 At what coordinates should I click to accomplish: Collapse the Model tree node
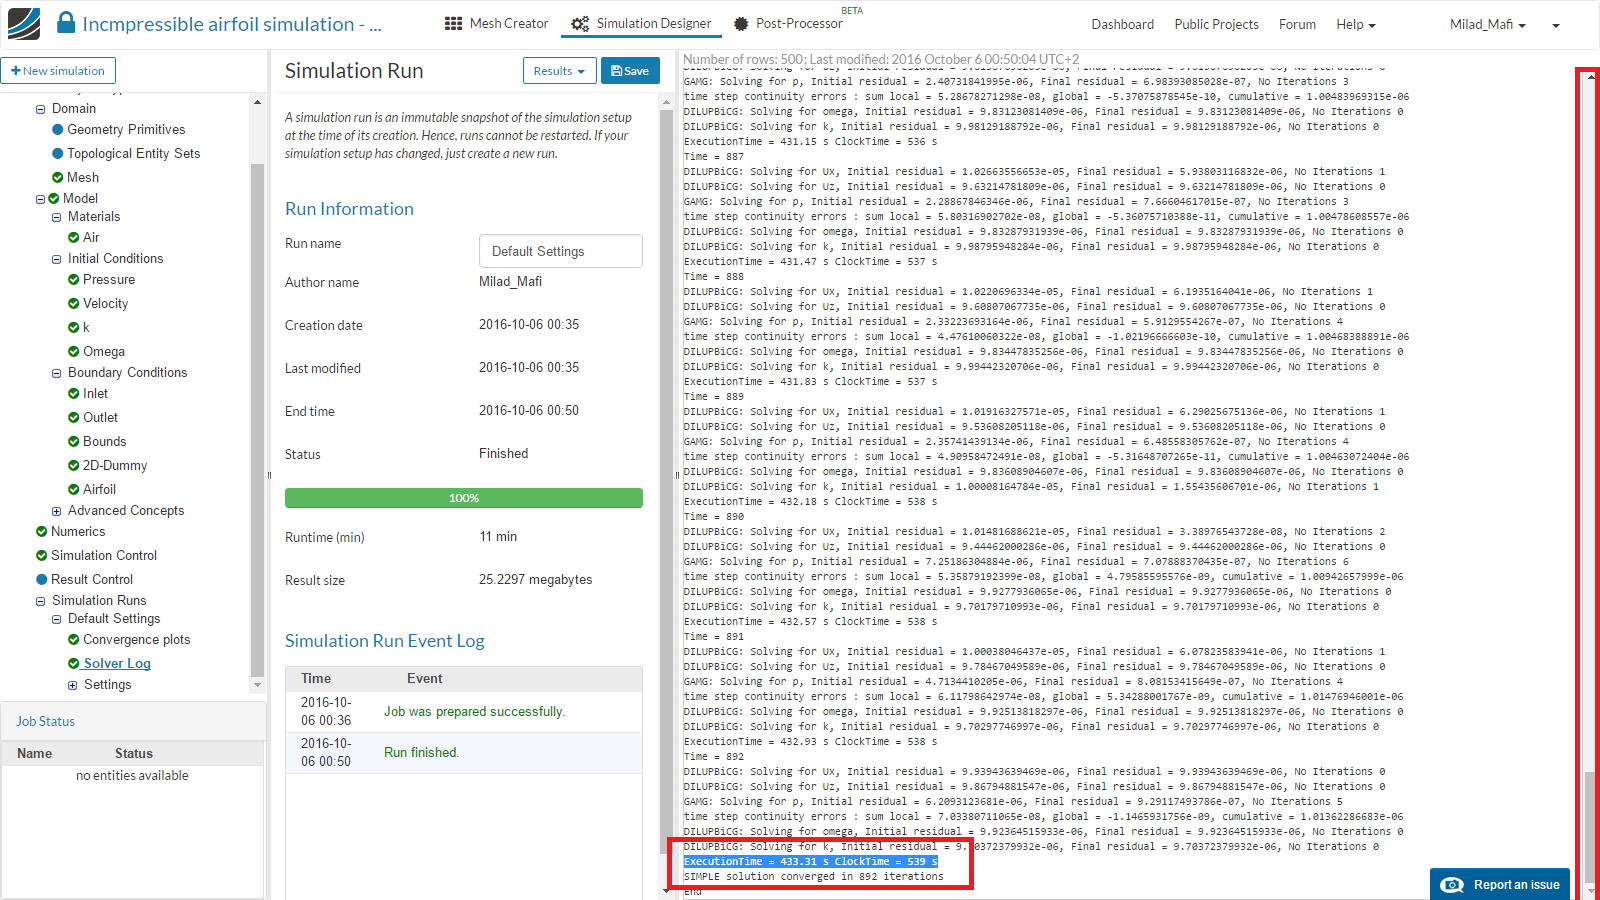[x=41, y=199]
